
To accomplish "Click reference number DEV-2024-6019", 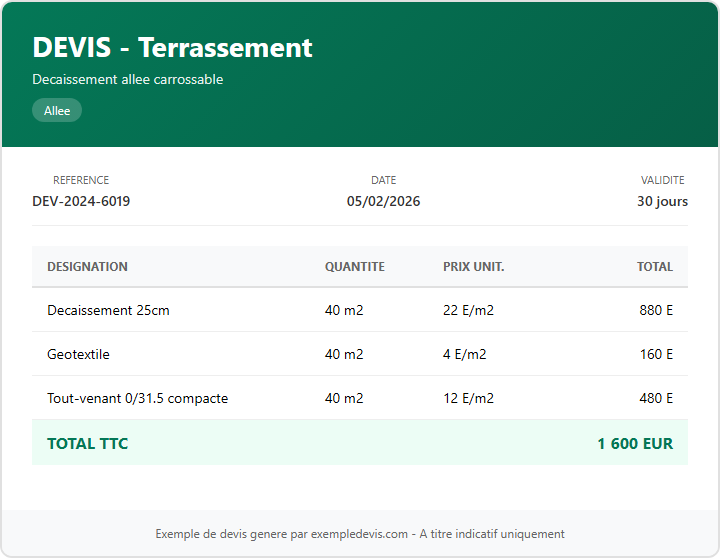I will 81,201.
